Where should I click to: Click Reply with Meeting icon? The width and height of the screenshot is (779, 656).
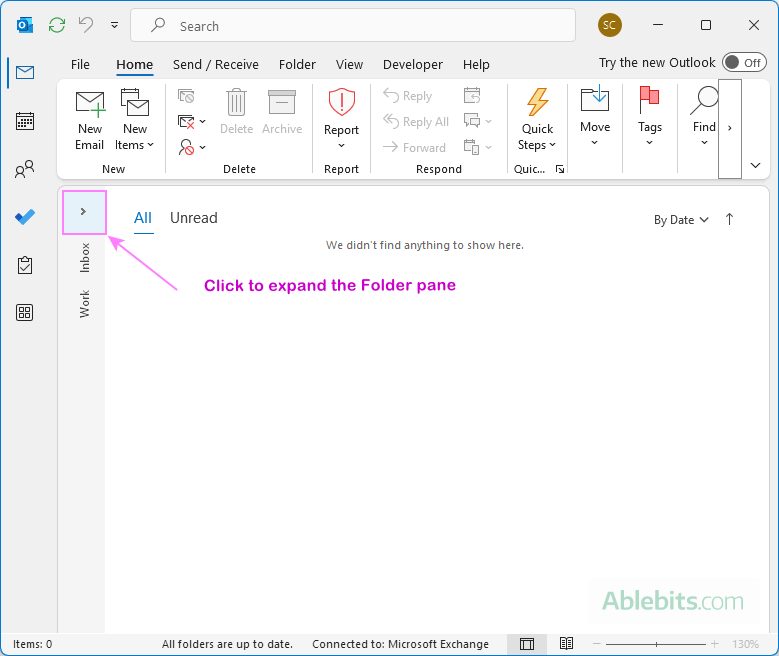pyautogui.click(x=472, y=95)
